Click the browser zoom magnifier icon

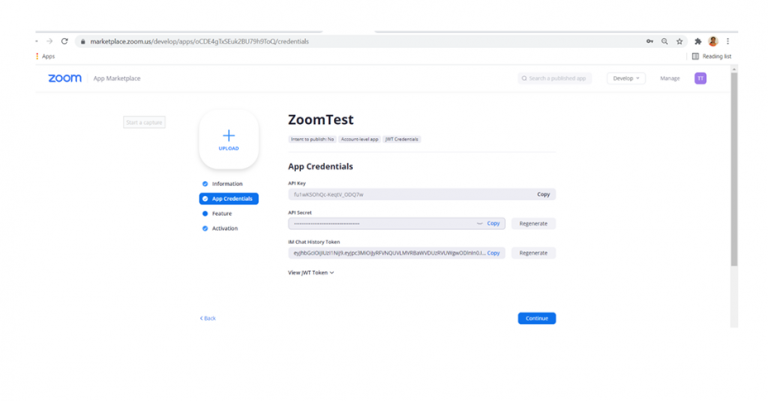click(665, 42)
